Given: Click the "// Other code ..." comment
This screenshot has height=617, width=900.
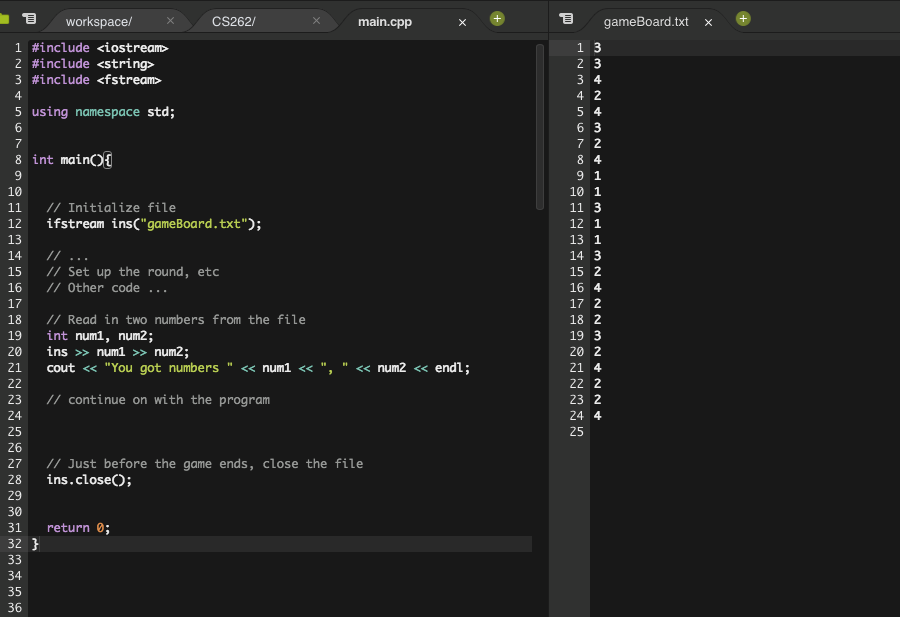Looking at the screenshot, I should [x=107, y=288].
